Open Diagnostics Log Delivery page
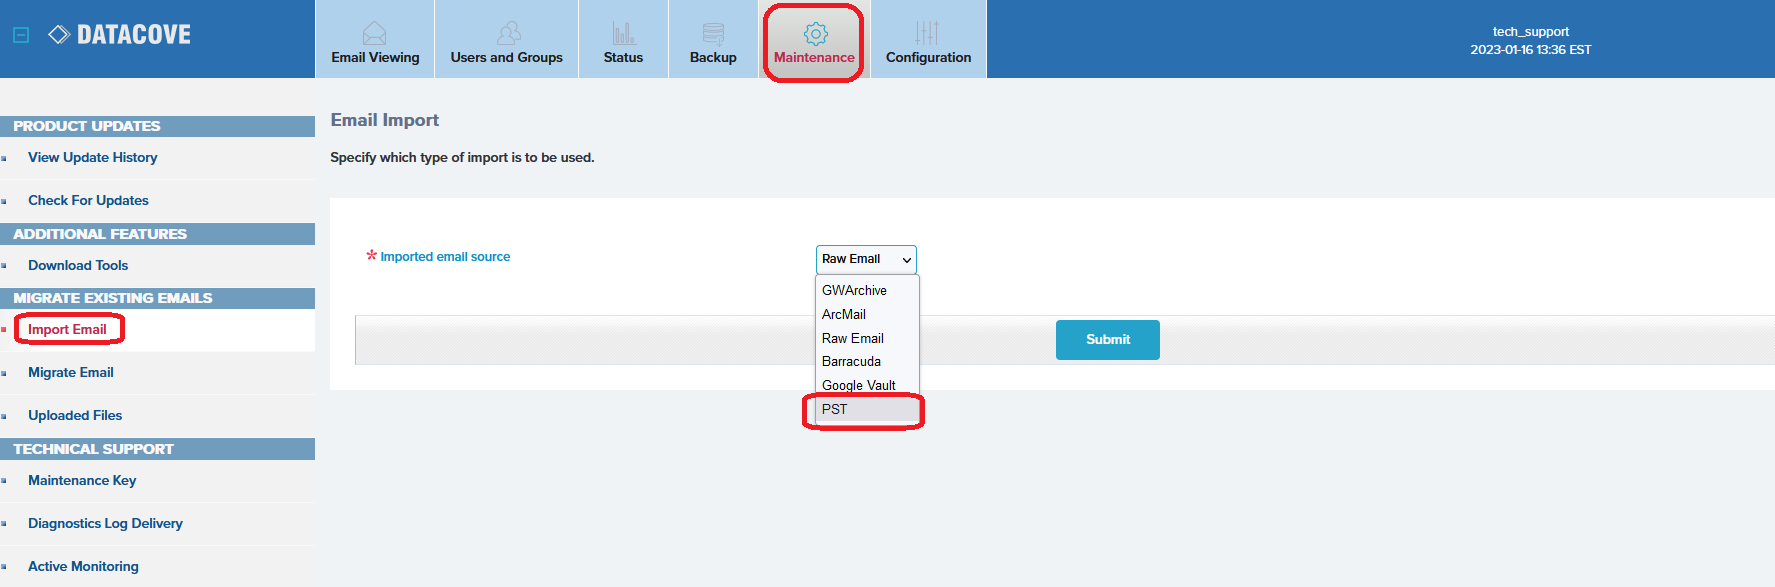 [x=105, y=523]
